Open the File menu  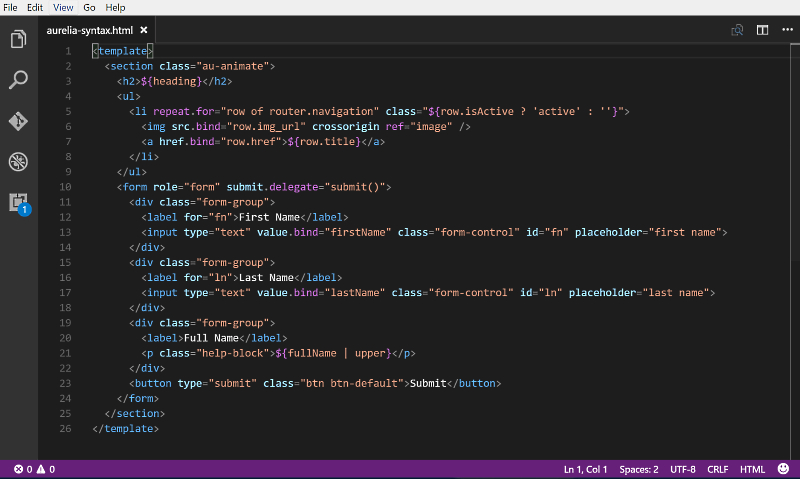tap(11, 7)
